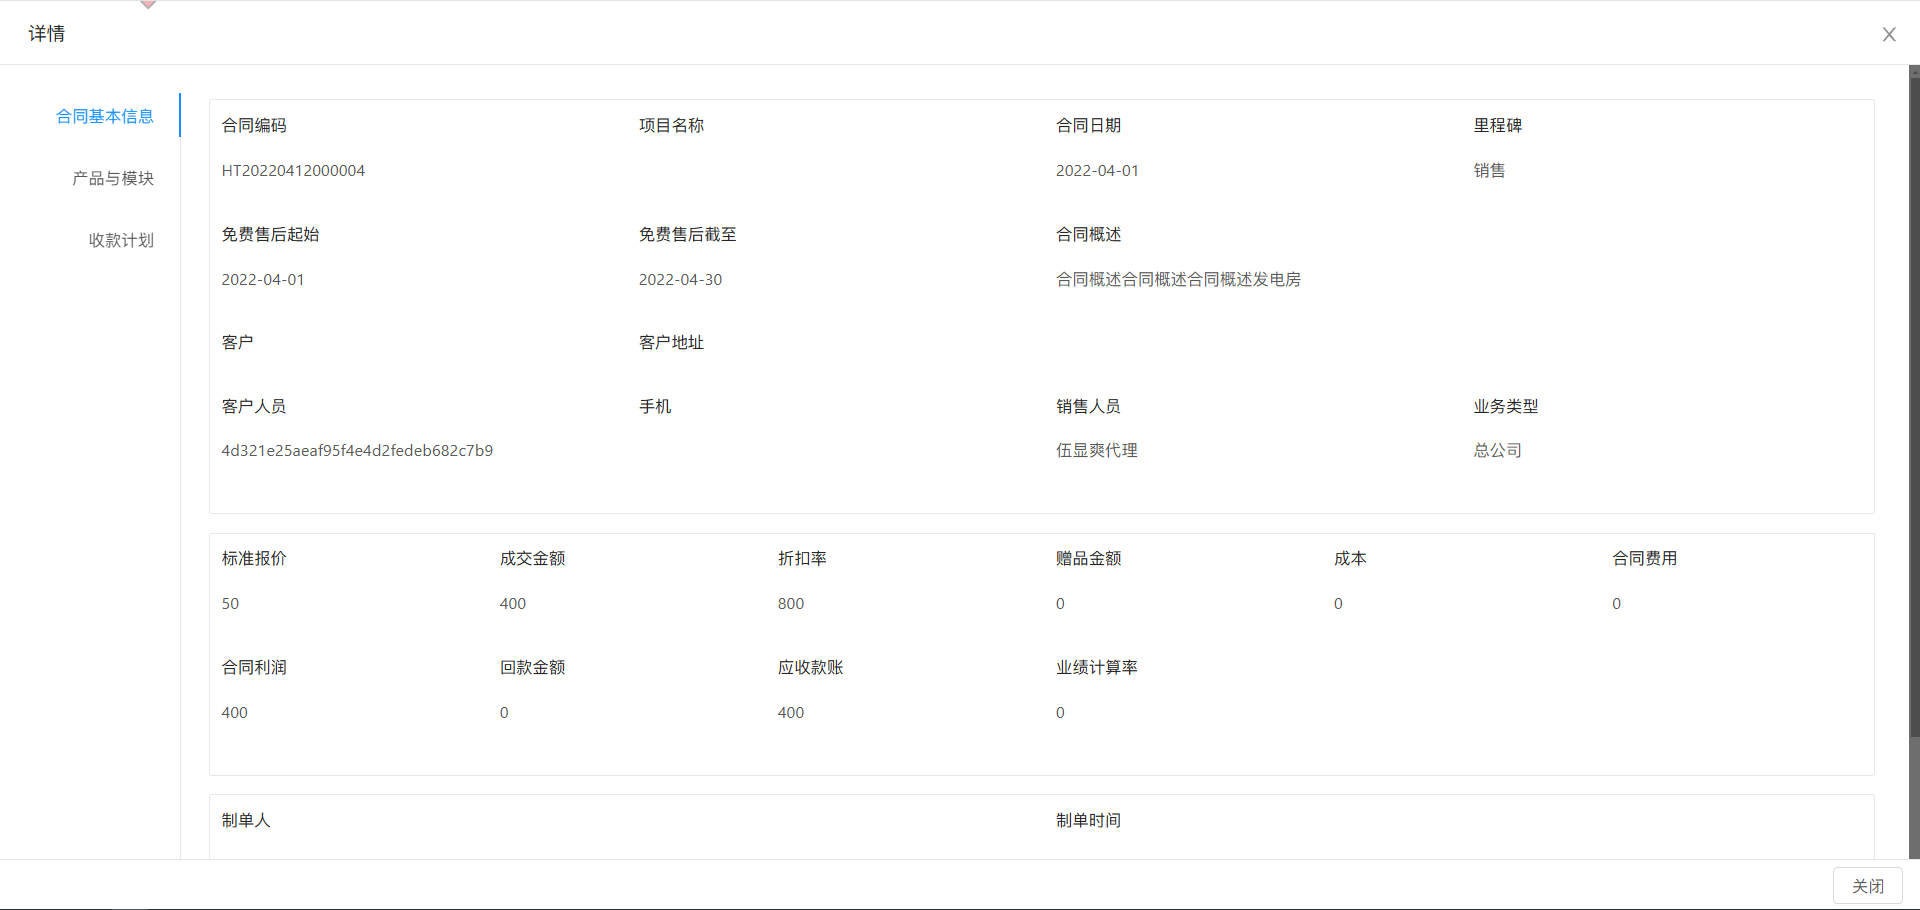Click the 项目名称 label
1920x910 pixels.
coord(671,125)
